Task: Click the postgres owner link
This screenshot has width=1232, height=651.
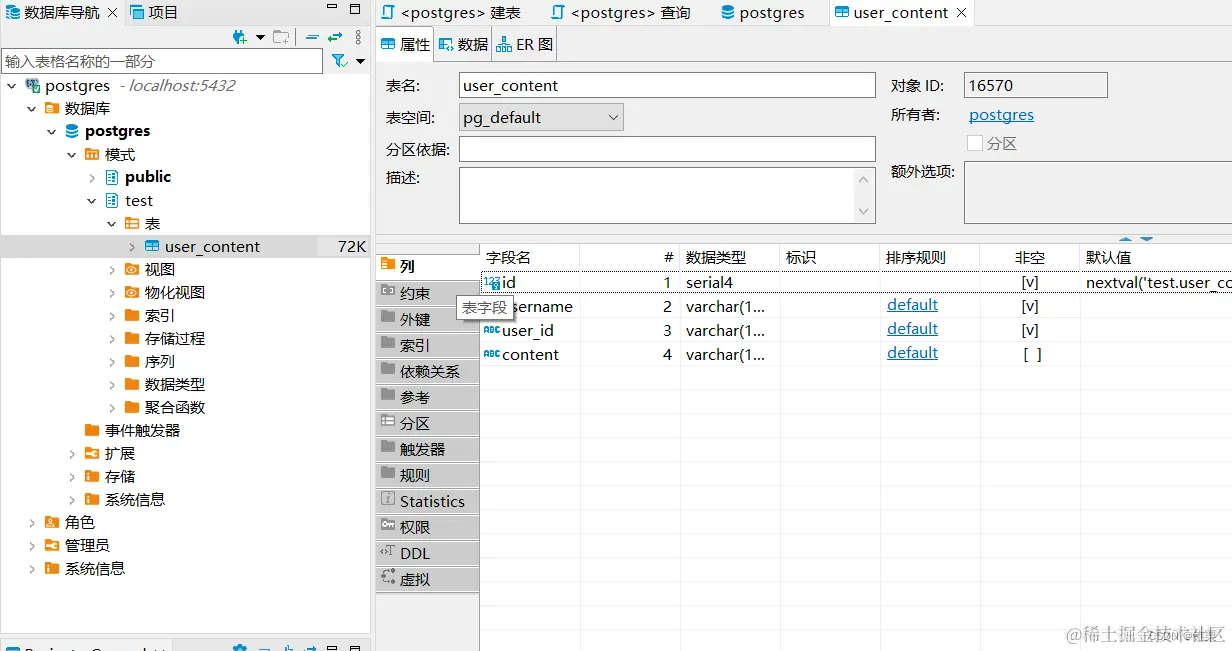Action: pyautogui.click(x=1001, y=115)
